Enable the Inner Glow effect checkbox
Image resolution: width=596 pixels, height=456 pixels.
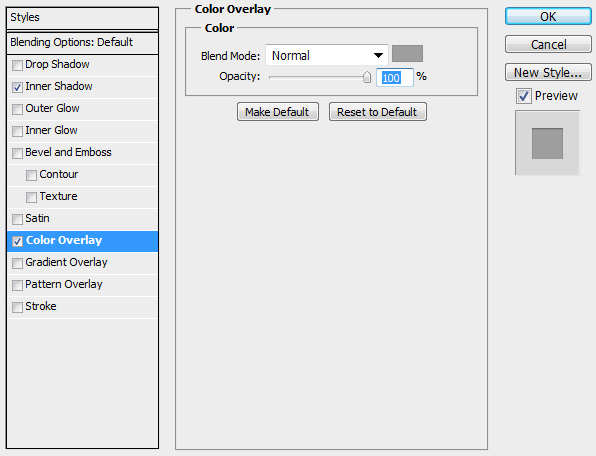[17, 131]
